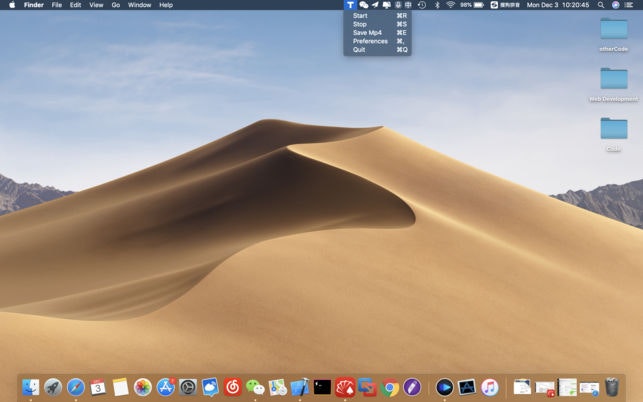The image size is (643, 402).
Task: Open the WeChat menu bar icon
Action: tap(363, 5)
